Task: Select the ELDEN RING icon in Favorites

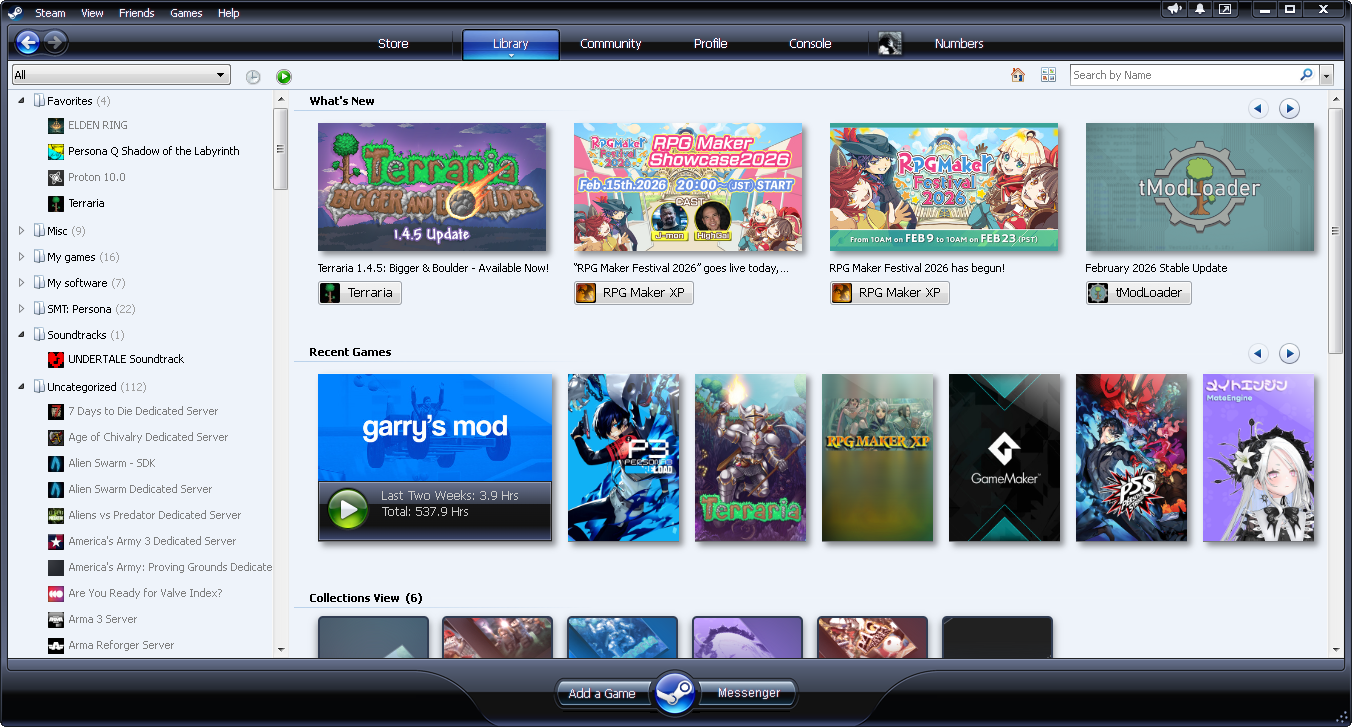Action: [56, 126]
